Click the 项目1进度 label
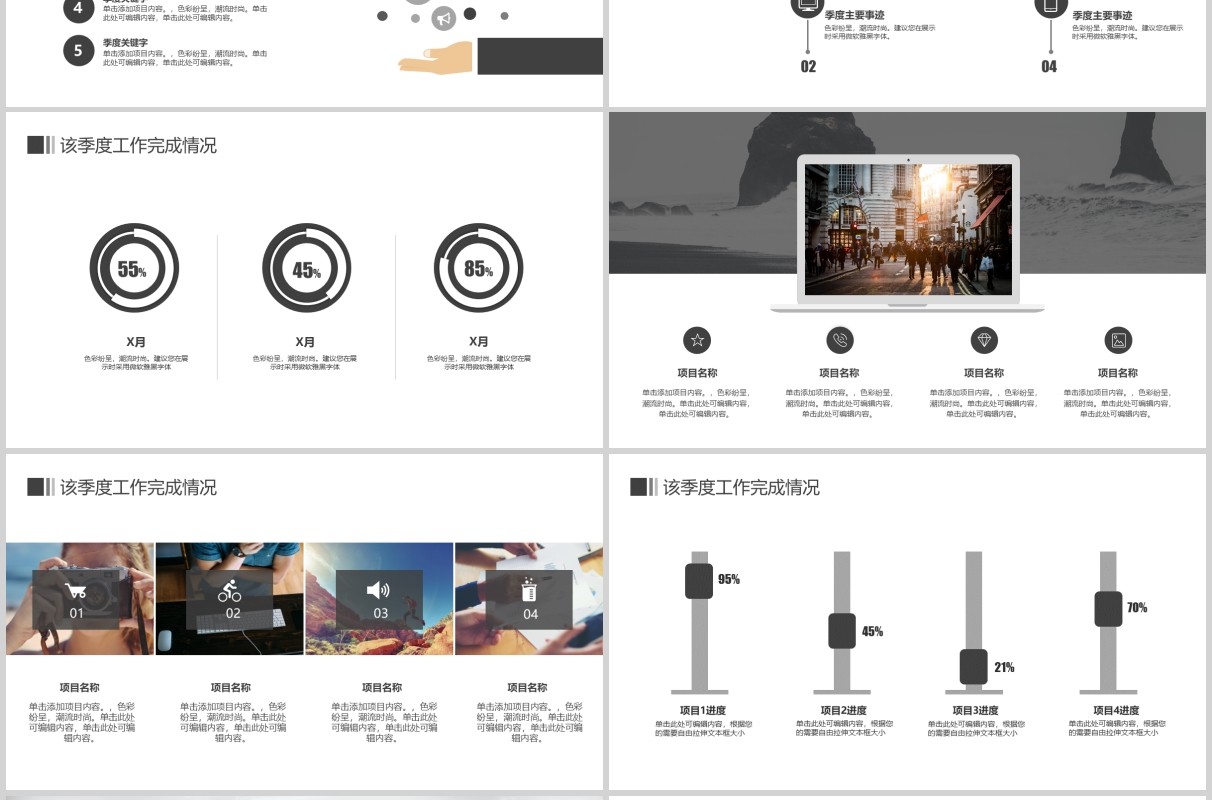Screen dimensions: 1212x800 point(703,711)
